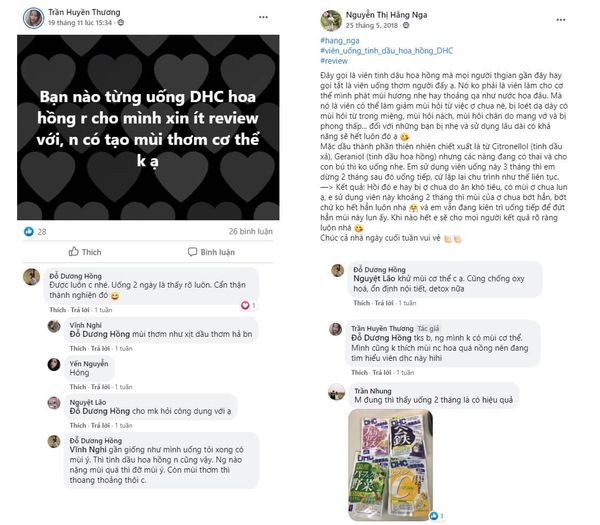Click the blue like reaction icon beside 28
The width and height of the screenshot is (600, 525).
[x=28, y=231]
